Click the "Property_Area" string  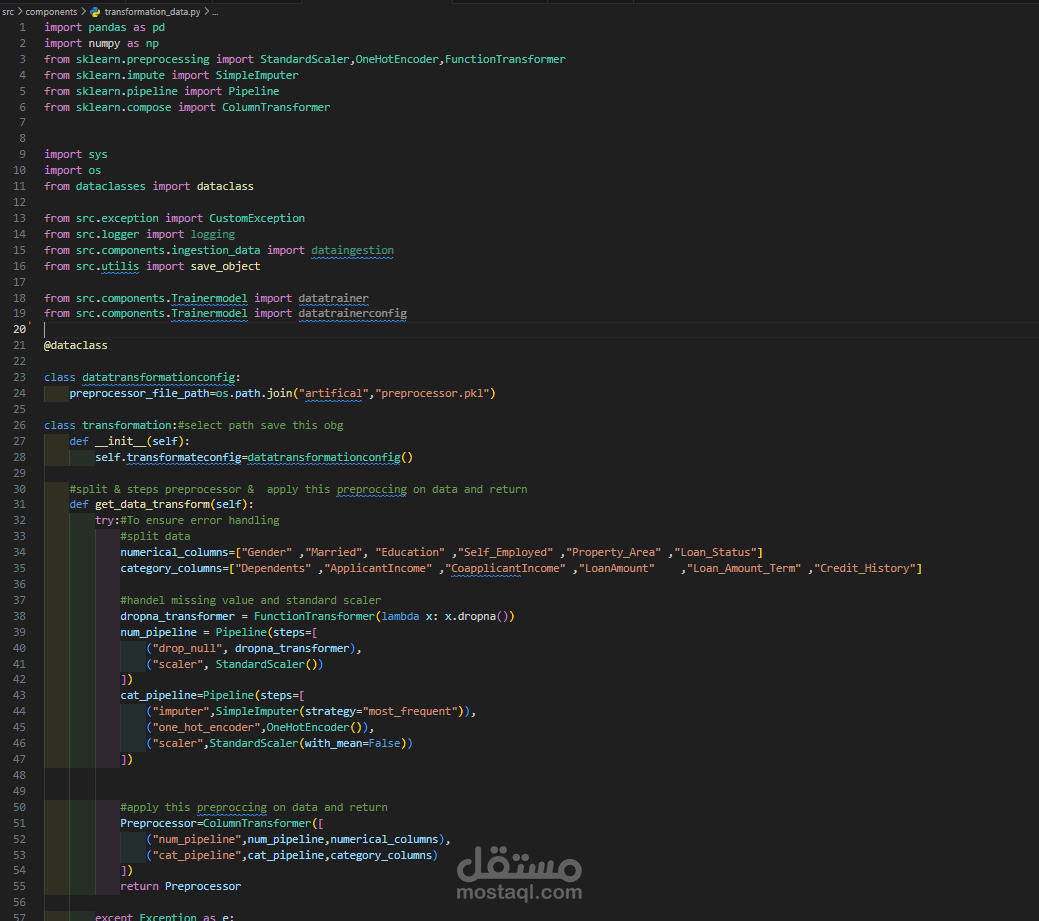click(614, 552)
